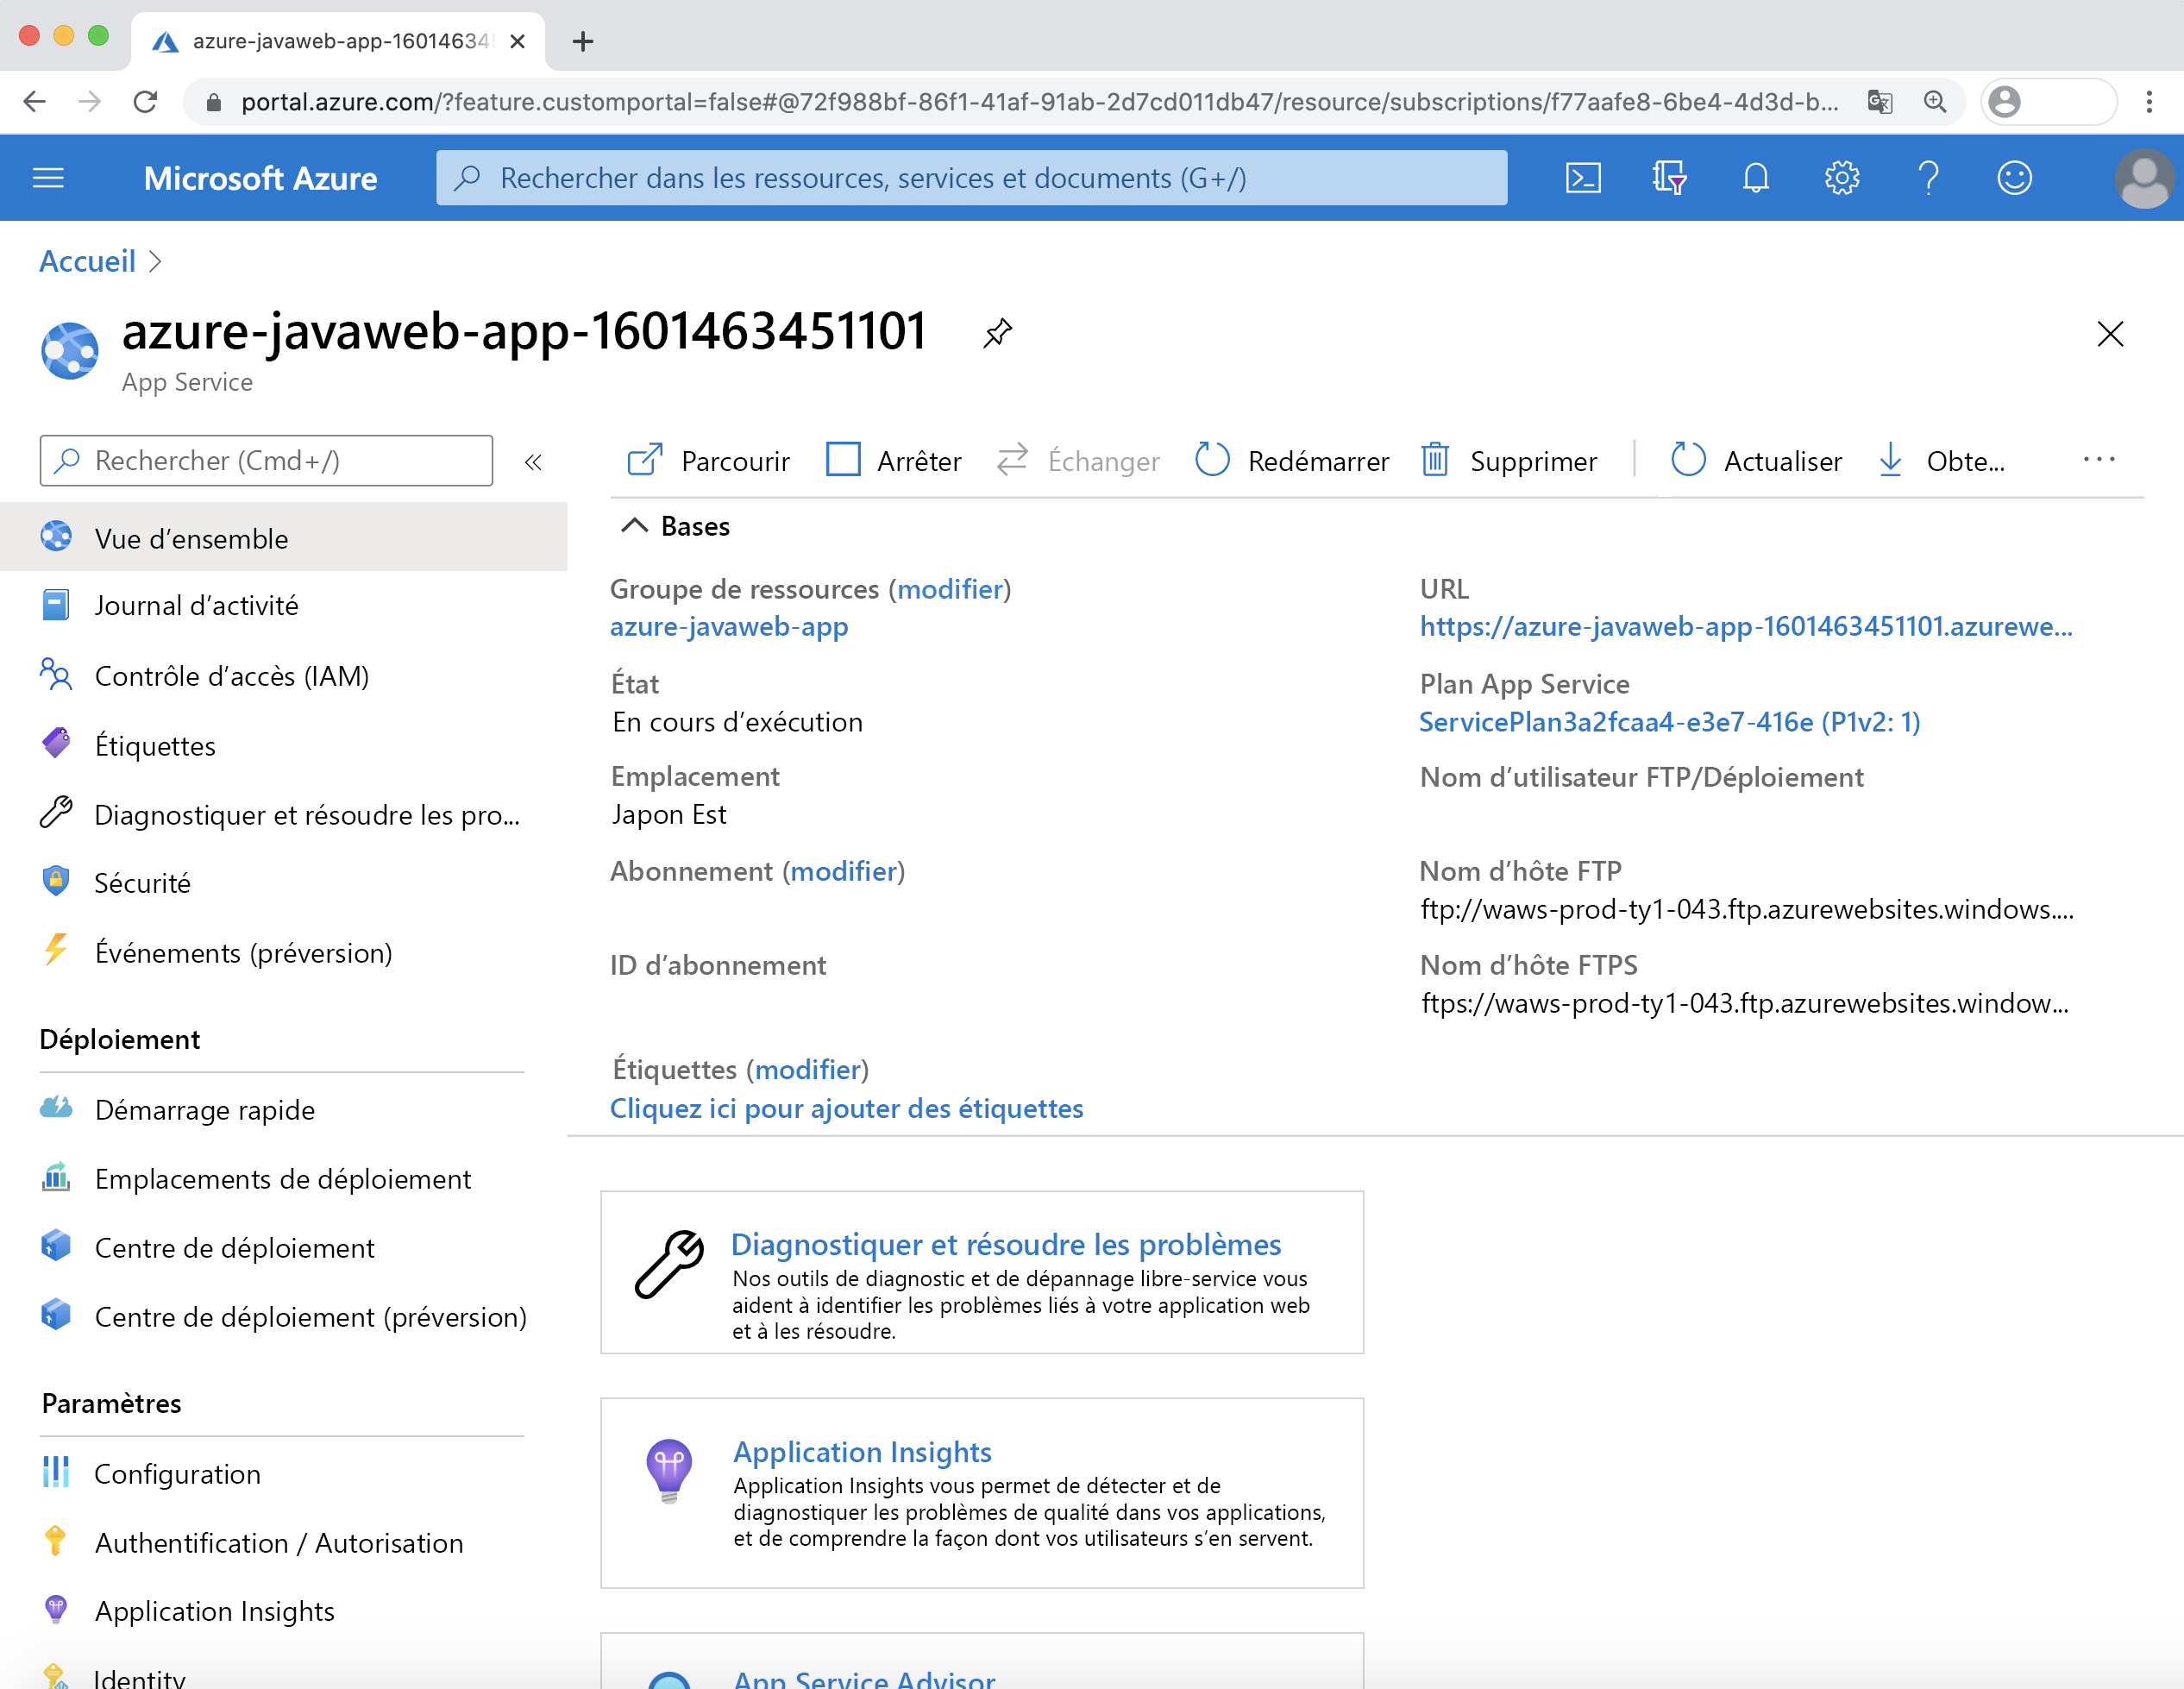Open the Chrome profile button

pos(2048,102)
